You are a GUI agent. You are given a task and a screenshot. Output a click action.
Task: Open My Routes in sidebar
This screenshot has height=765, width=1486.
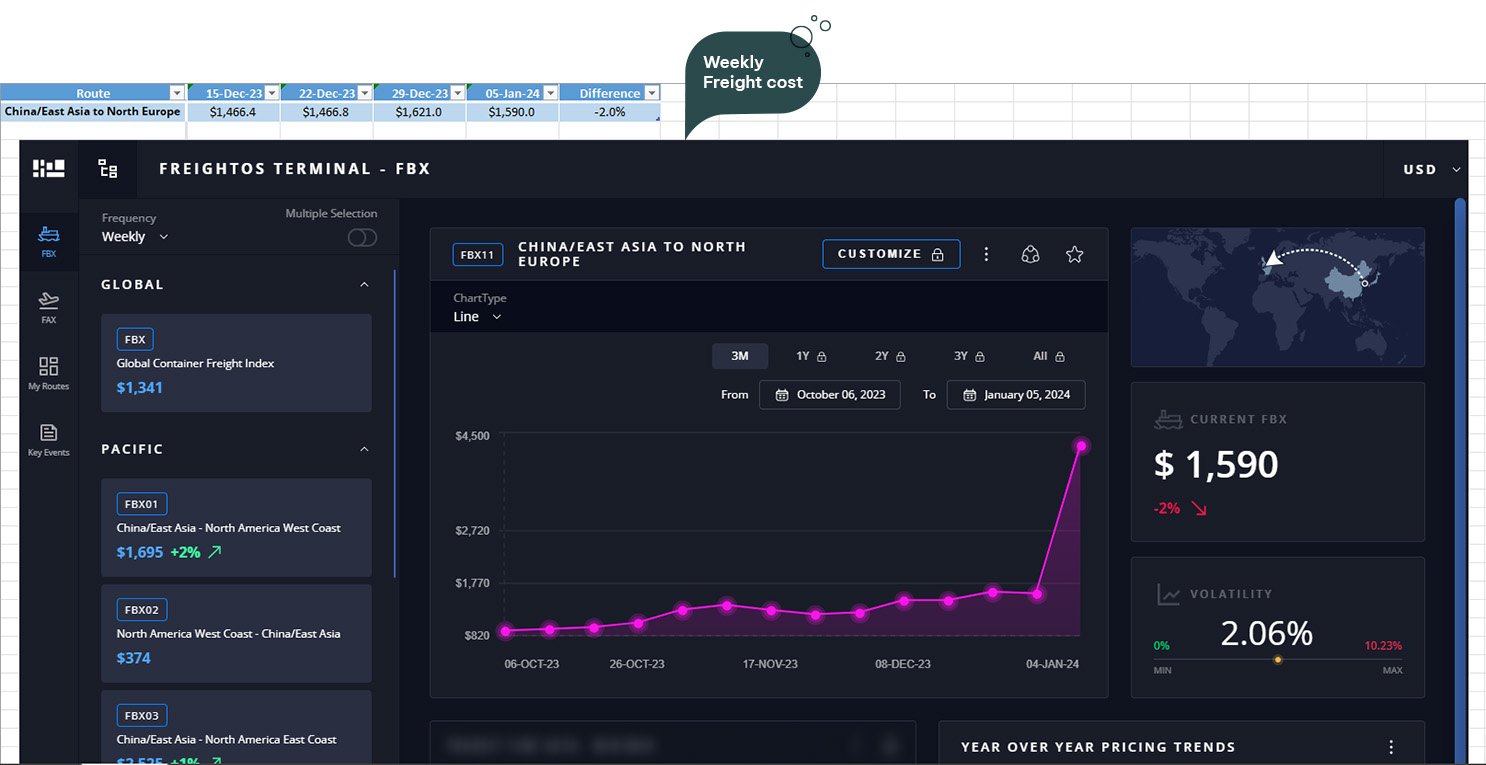pos(48,373)
